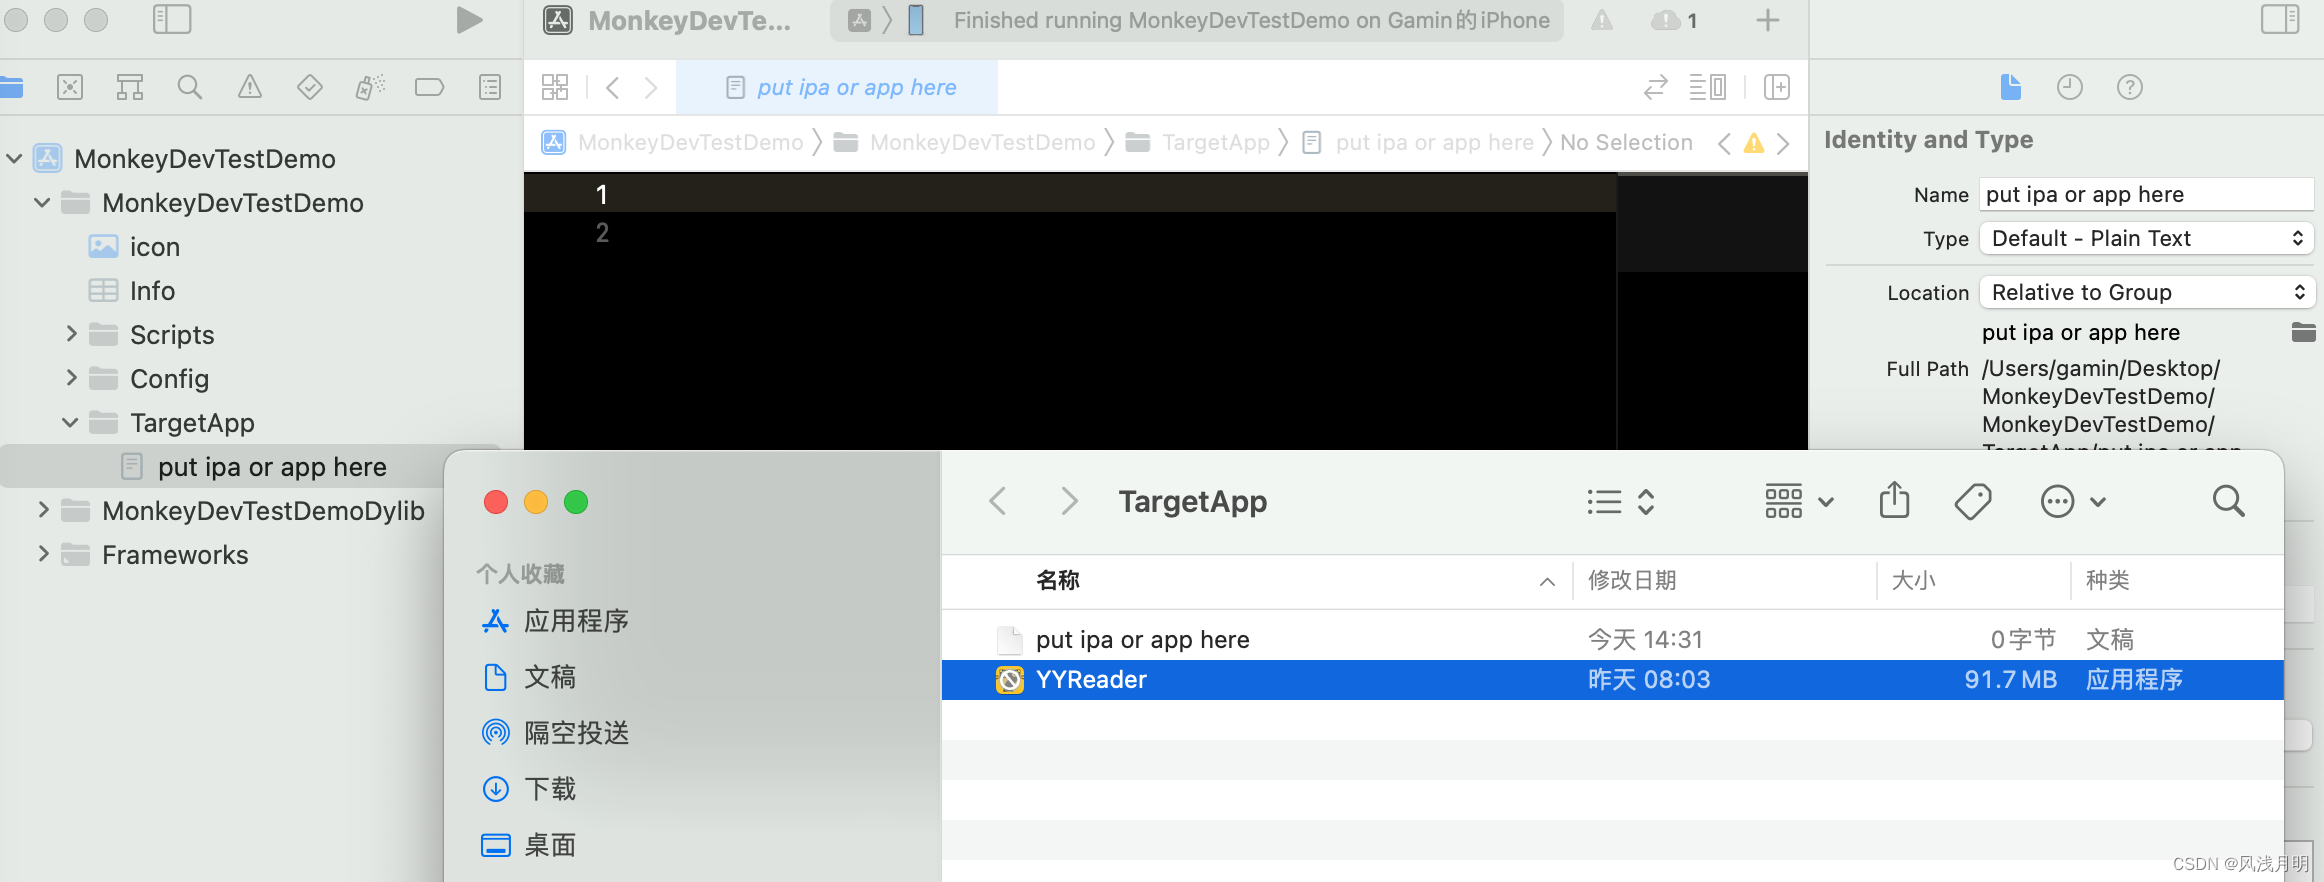Jump to previous issue in breadcrumb bar

1724,143
